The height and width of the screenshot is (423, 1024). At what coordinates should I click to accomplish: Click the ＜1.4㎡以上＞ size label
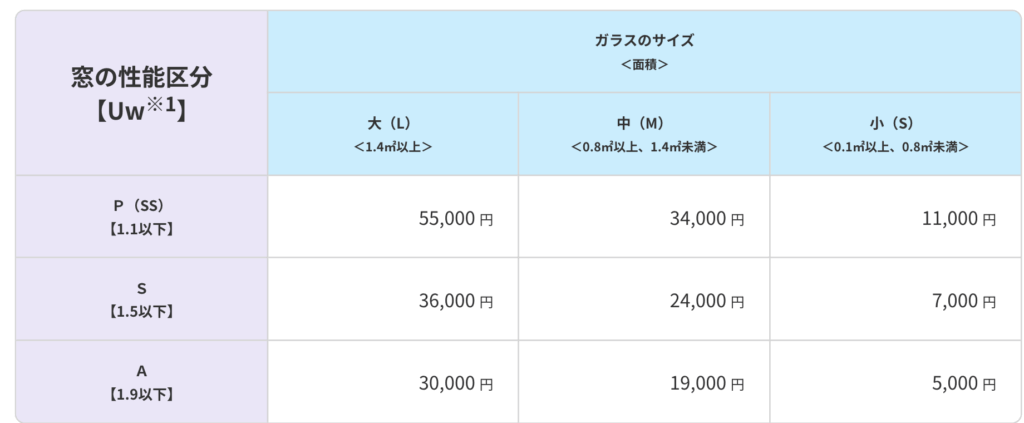coord(392,146)
